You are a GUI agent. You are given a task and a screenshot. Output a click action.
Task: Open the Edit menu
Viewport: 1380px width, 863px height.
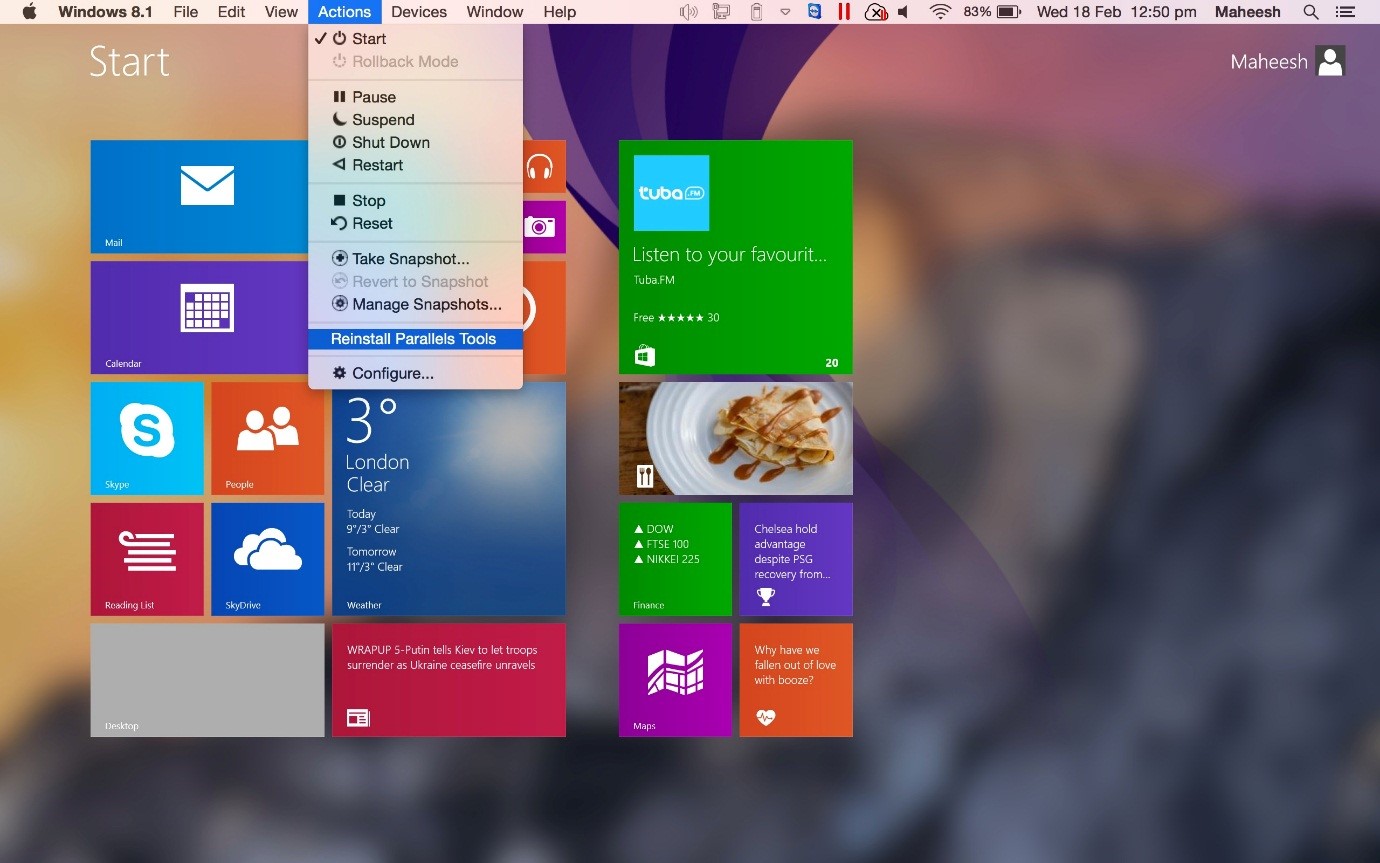232,12
